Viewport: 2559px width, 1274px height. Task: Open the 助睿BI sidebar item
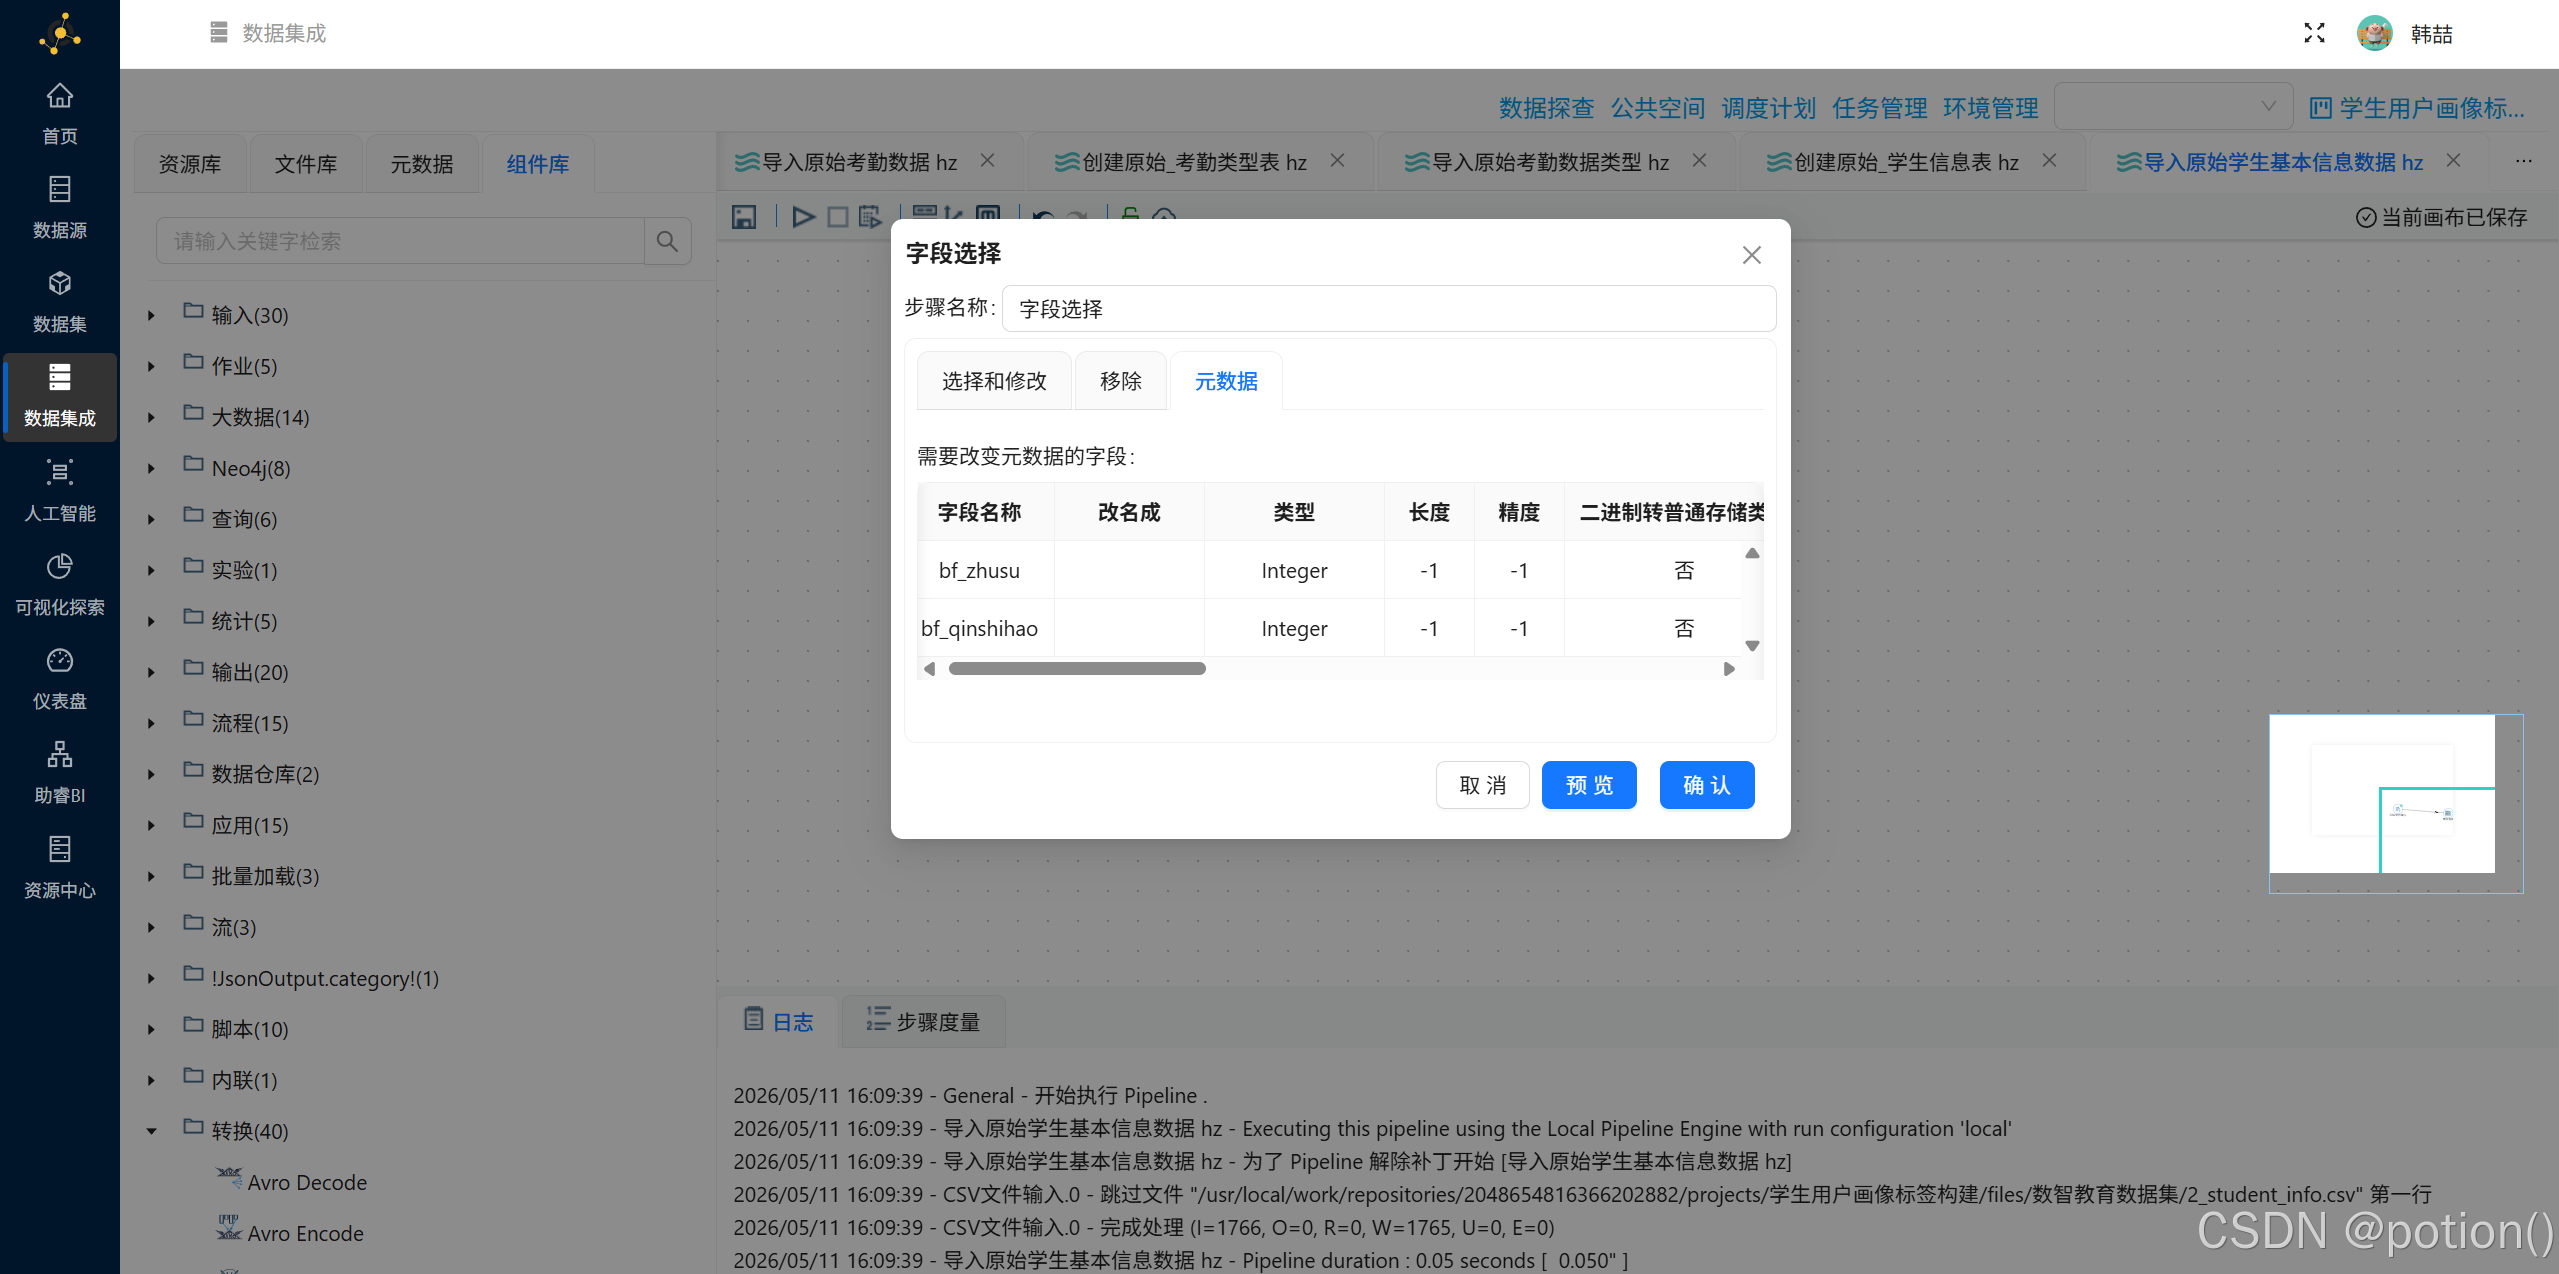(60, 772)
